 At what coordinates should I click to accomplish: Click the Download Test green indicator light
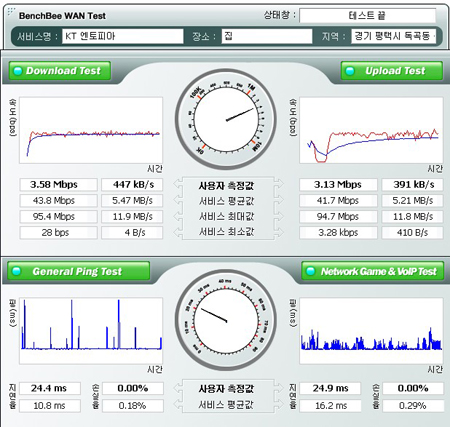tap(18, 71)
